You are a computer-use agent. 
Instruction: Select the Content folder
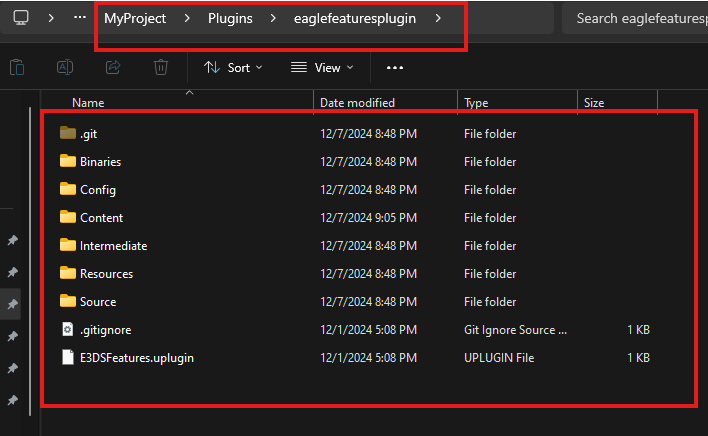point(101,217)
